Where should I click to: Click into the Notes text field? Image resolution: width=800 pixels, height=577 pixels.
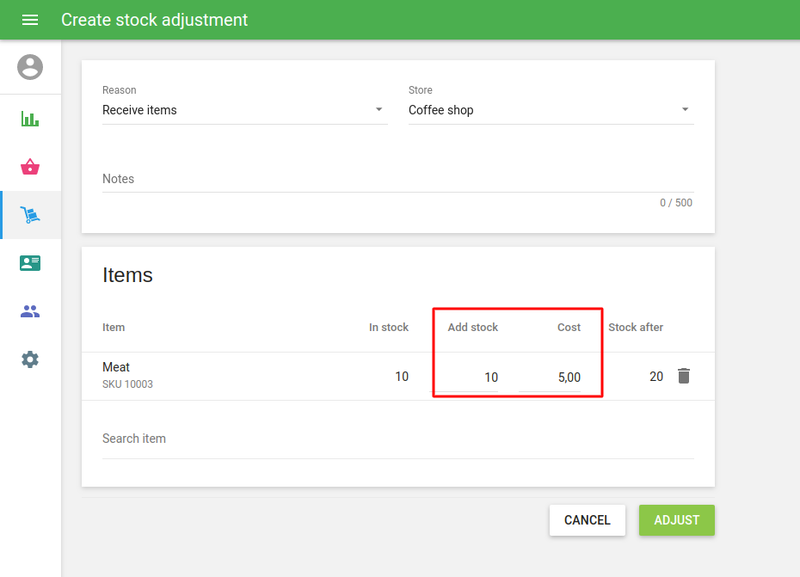click(397, 179)
